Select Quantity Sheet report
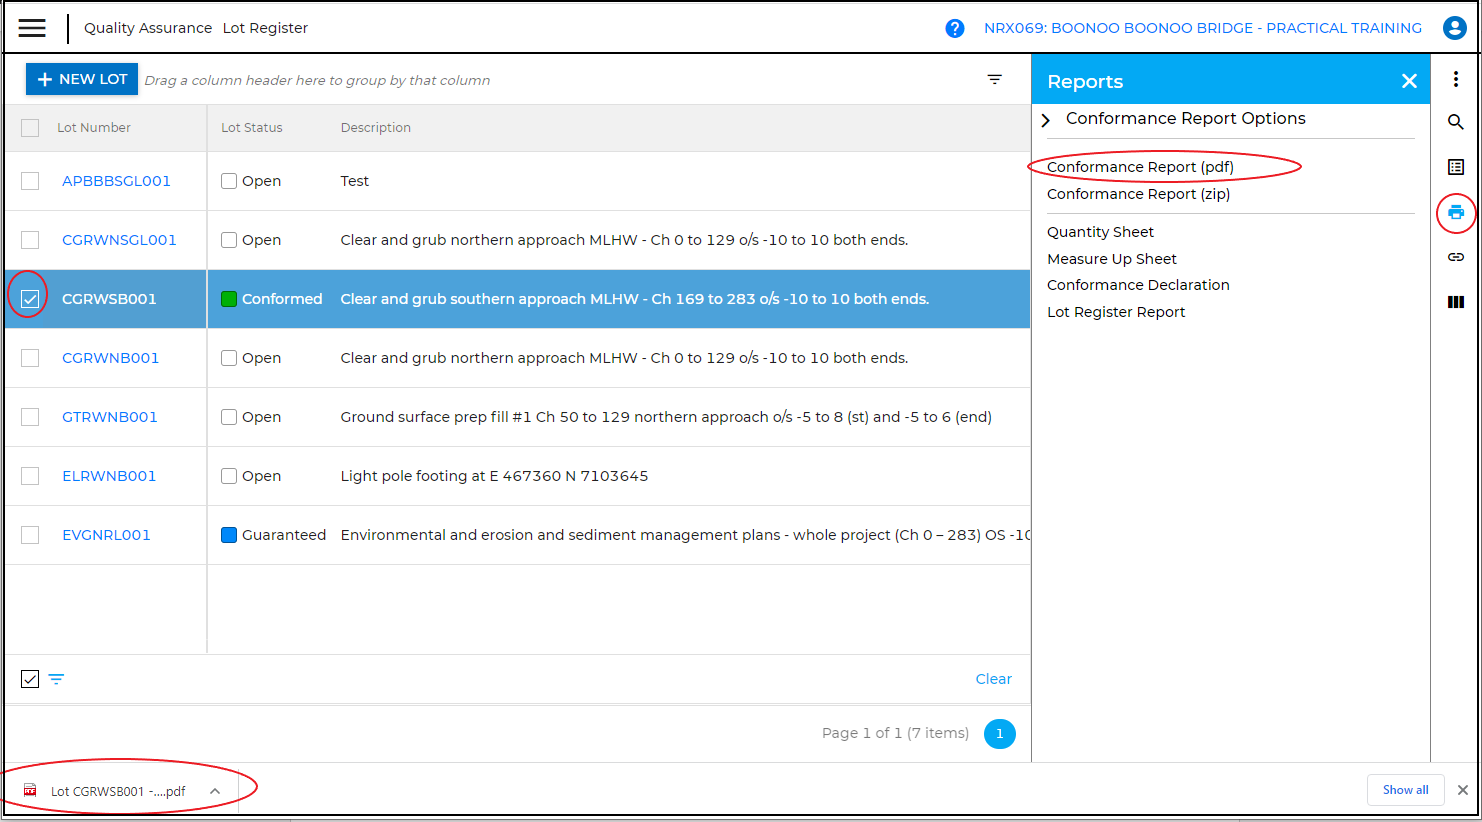1482x822 pixels. 1100,232
